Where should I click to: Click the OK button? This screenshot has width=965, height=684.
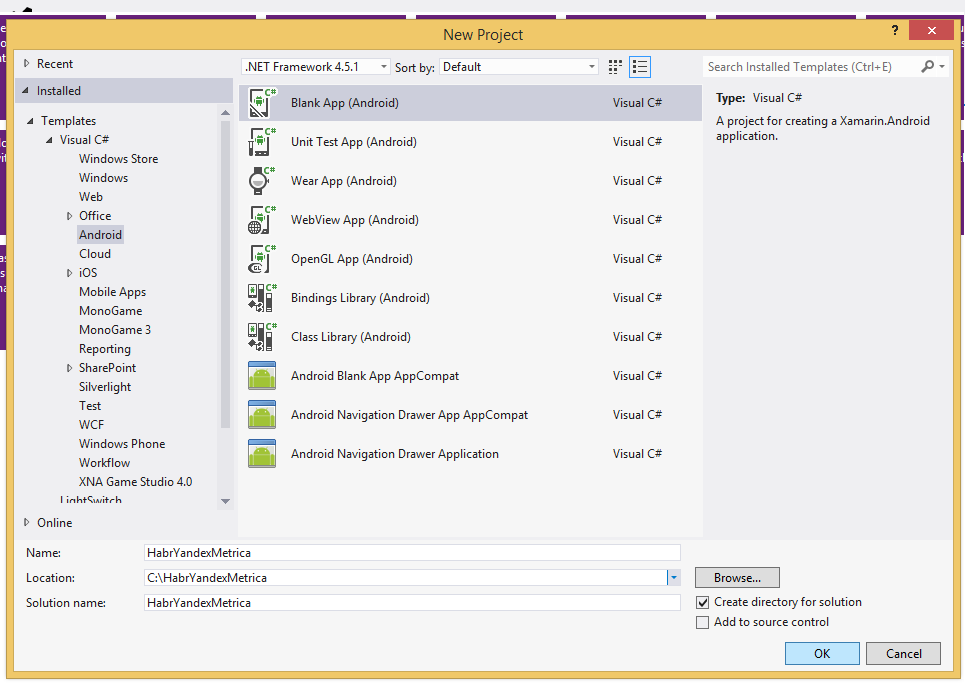(822, 654)
